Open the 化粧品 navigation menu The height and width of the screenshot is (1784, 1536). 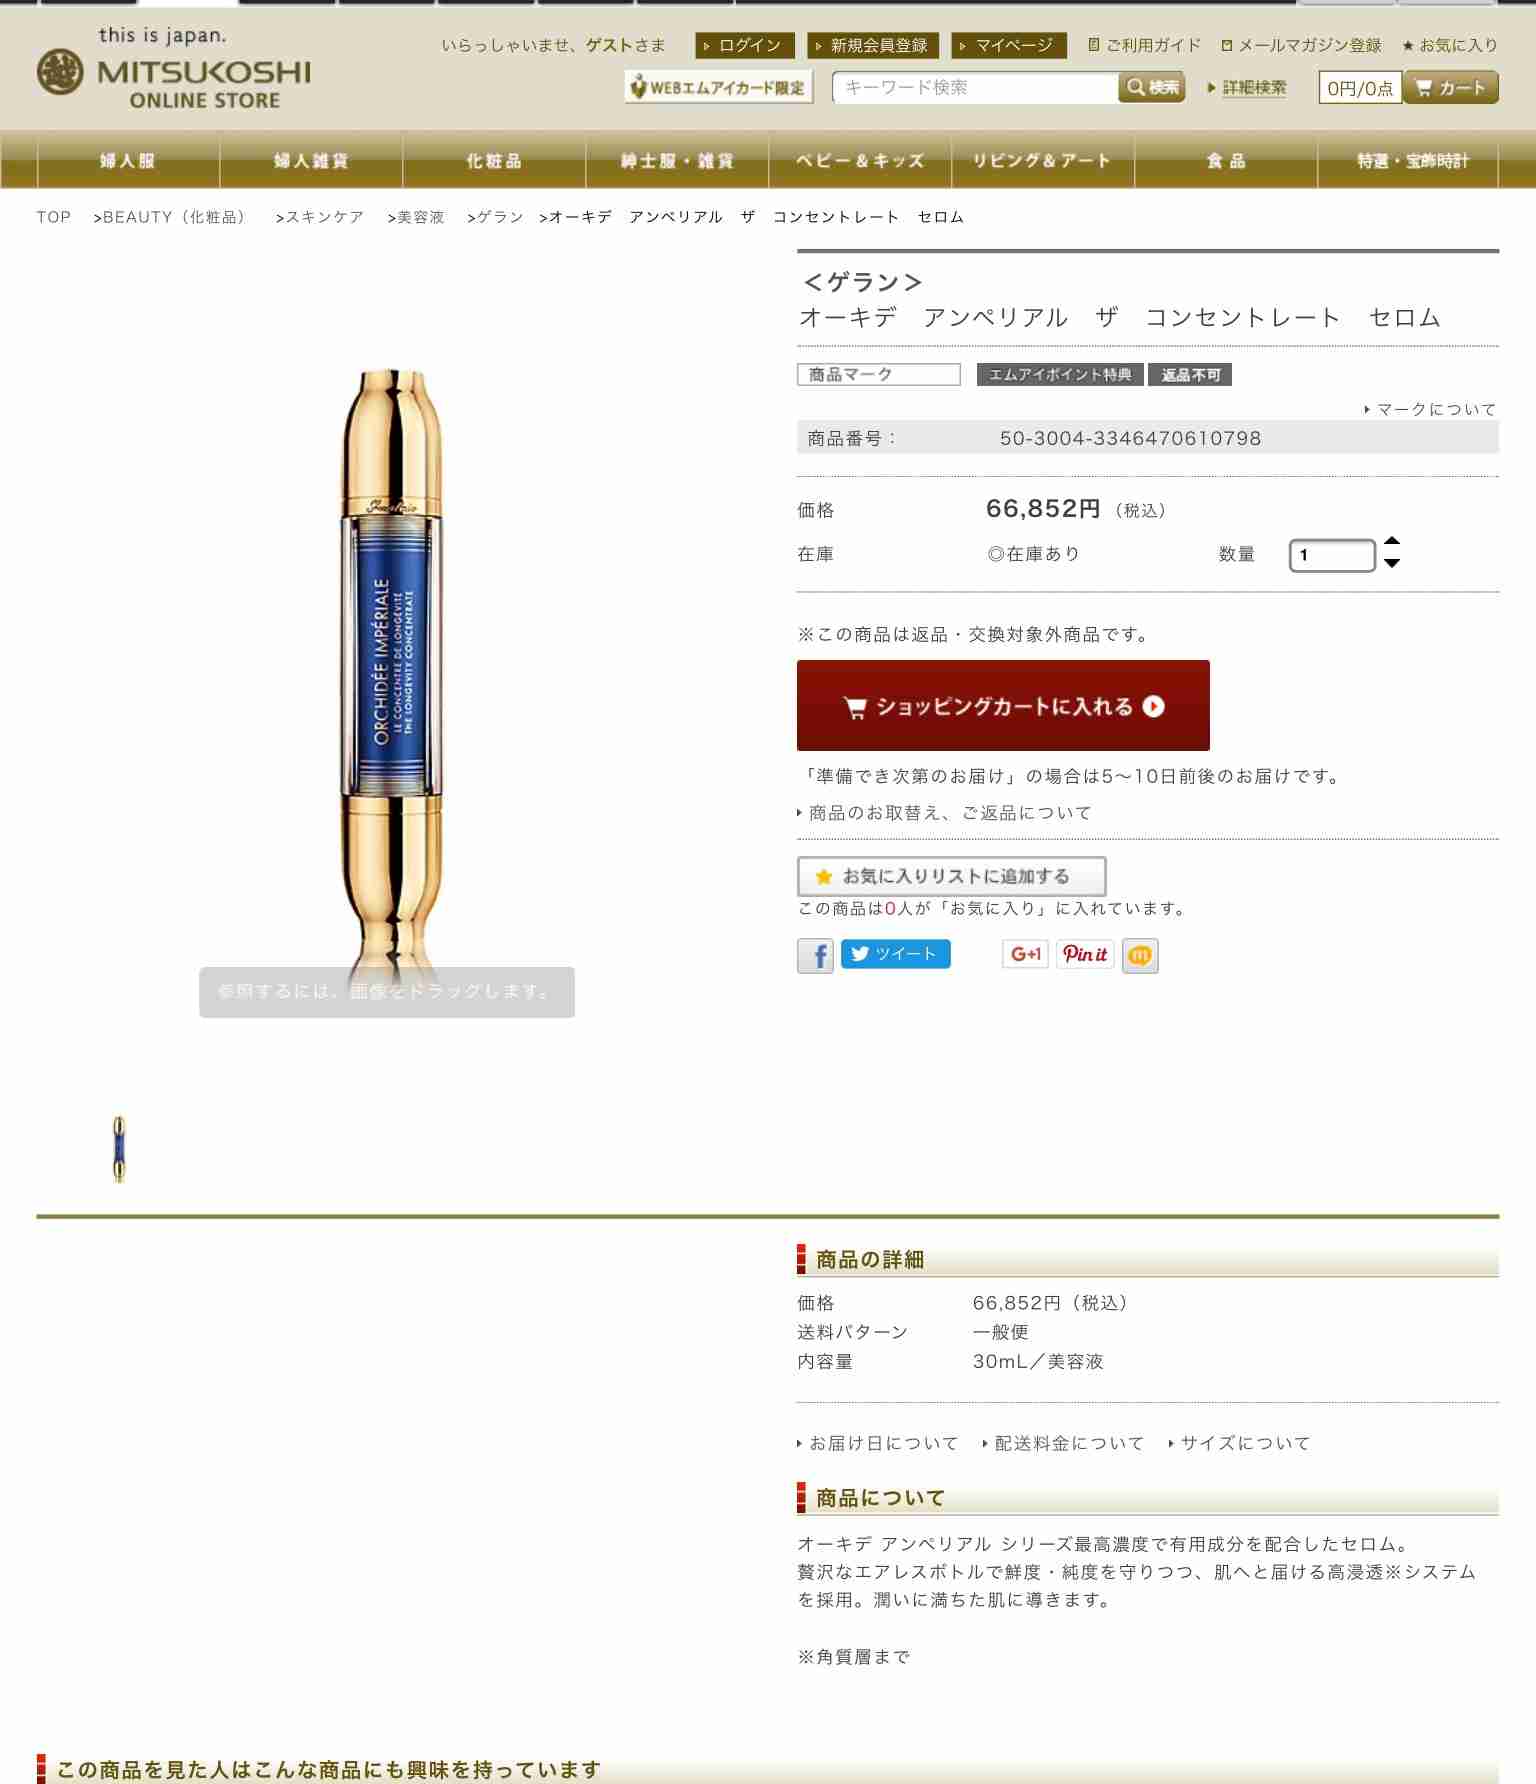[x=494, y=161]
